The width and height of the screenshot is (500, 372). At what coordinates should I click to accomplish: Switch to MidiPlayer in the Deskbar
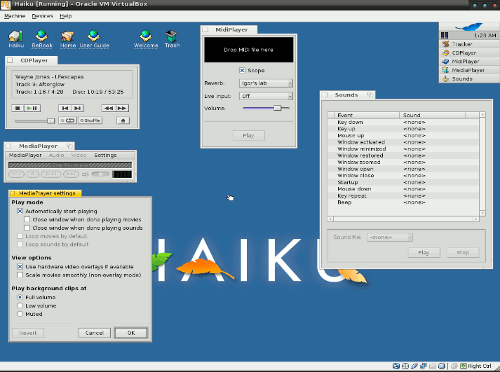click(469, 61)
